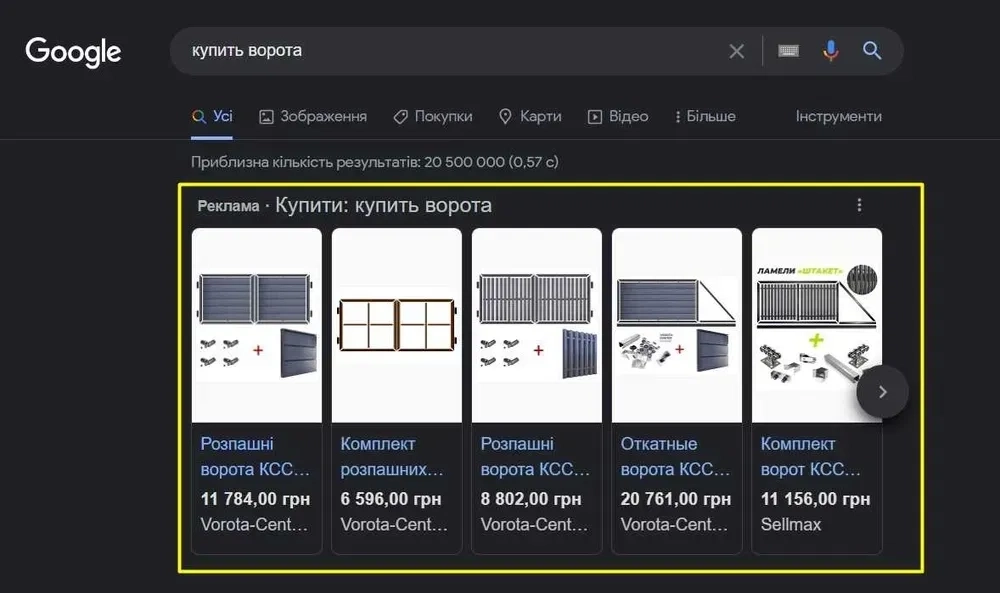Open the Відео tab
Screen dimensions: 1000x593
(x=618, y=116)
